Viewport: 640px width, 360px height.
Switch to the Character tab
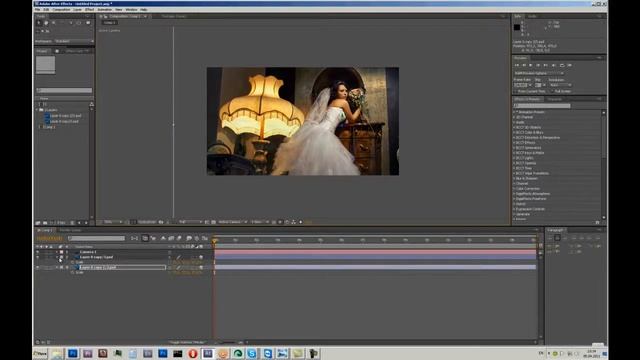point(555,99)
